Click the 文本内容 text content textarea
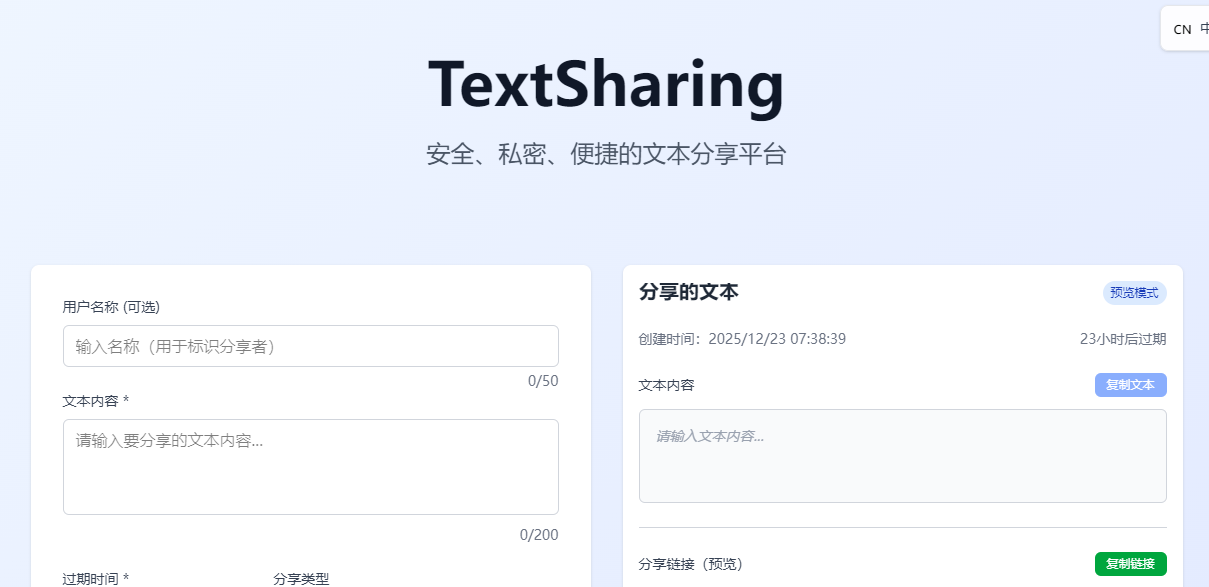The image size is (1209, 587). pos(310,465)
